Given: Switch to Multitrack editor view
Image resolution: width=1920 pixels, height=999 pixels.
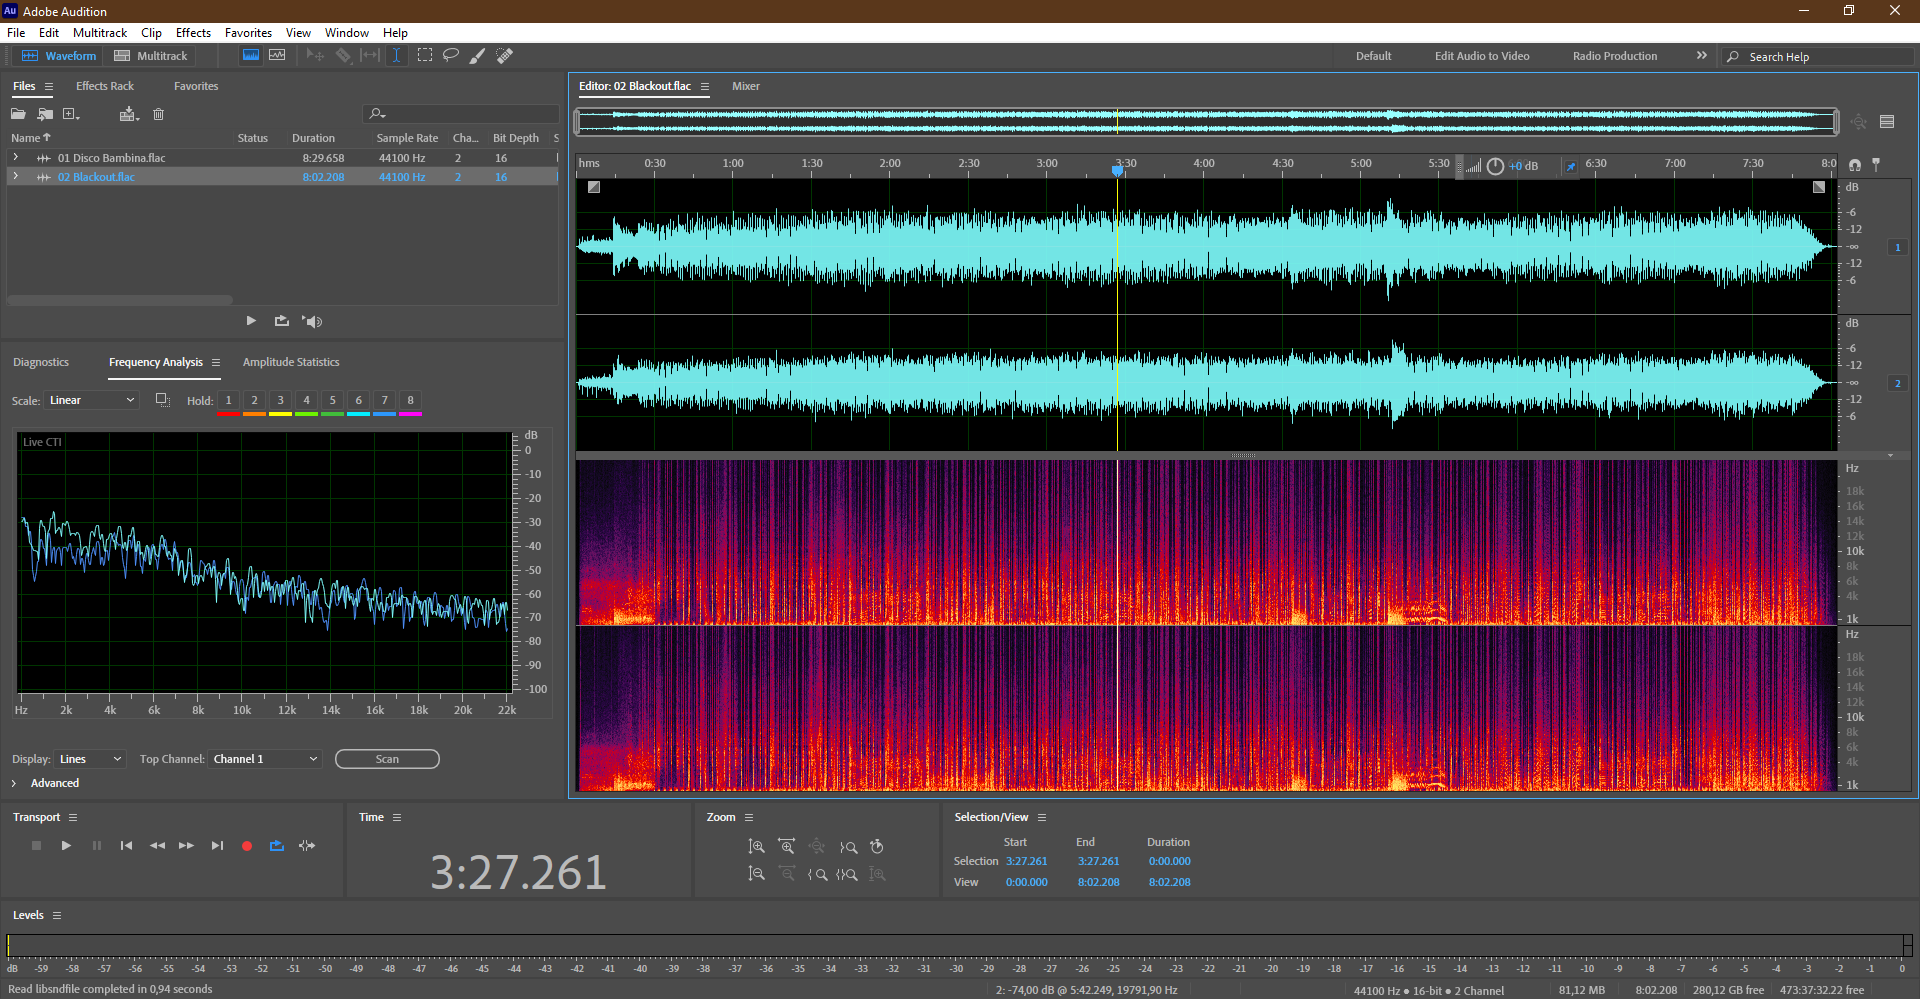Looking at the screenshot, I should tap(151, 56).
